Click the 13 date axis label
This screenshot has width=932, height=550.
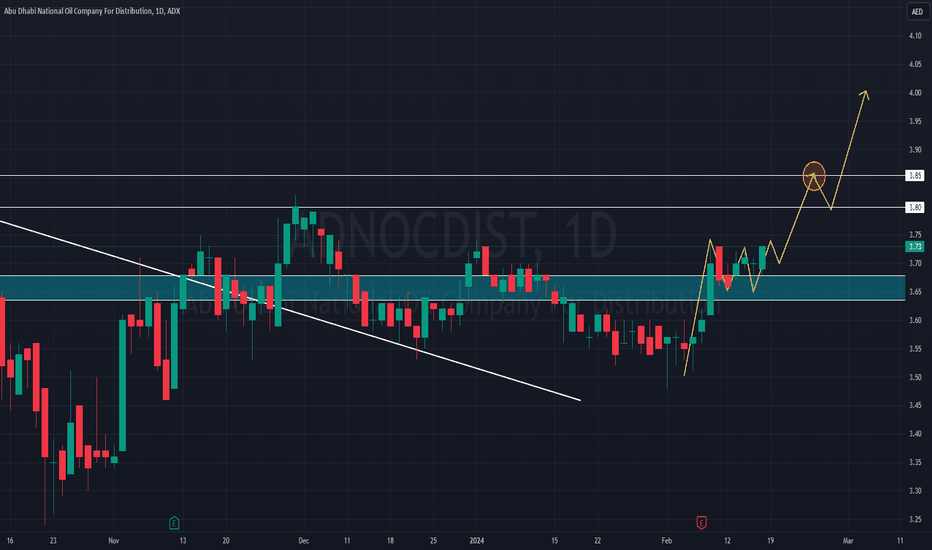click(x=182, y=540)
